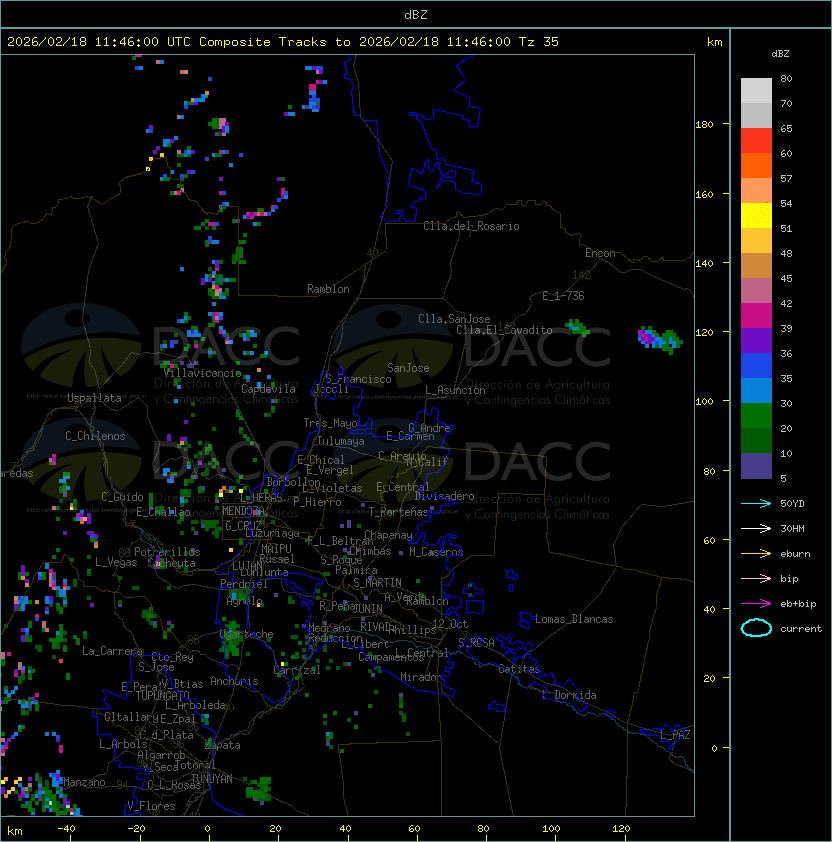Click the '160' tick on vertical km axis
Screen dimensions: 832x842
[x=704, y=194]
